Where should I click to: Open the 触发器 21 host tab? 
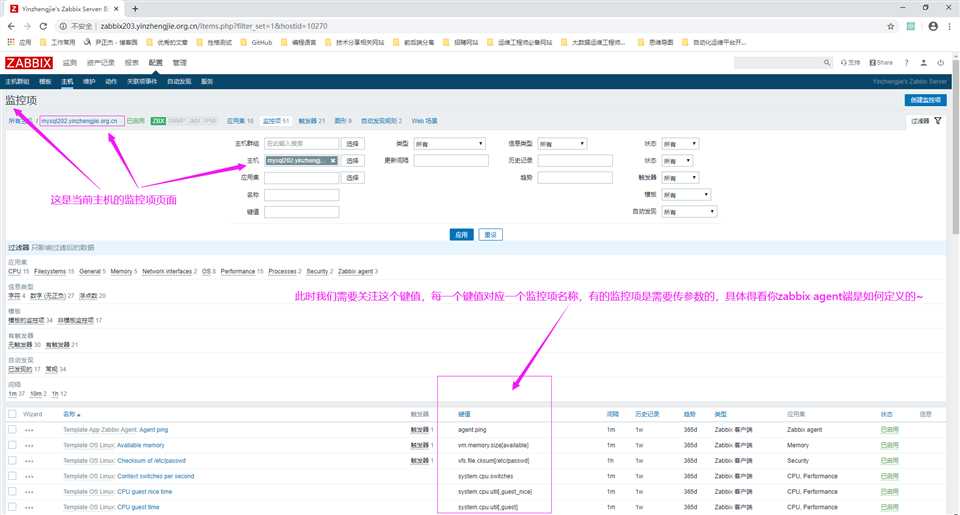[312, 121]
